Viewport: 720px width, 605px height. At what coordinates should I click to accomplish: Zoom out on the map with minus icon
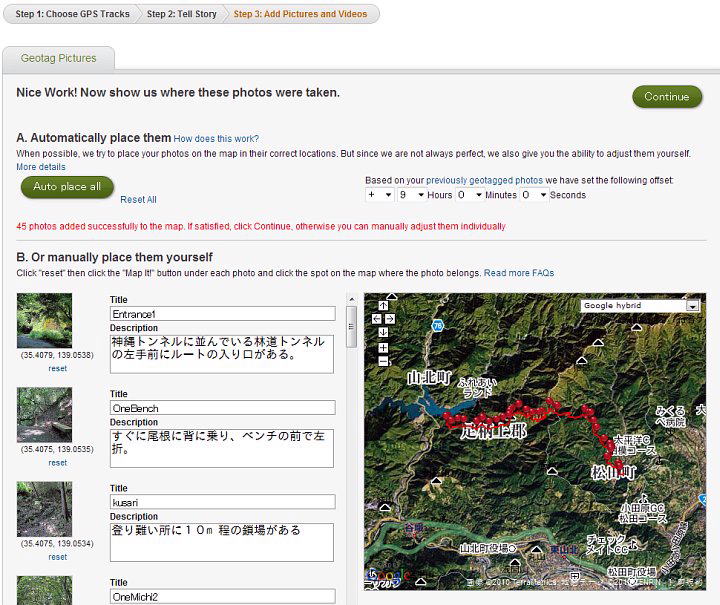[383, 361]
